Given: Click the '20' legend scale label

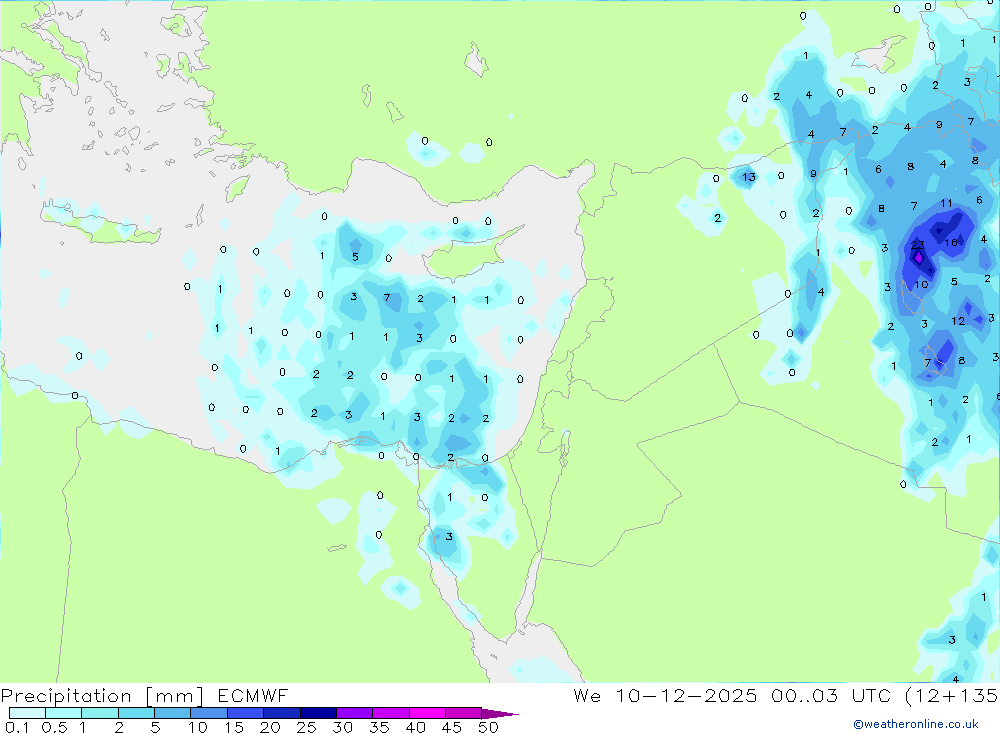Looking at the screenshot, I should coord(270,727).
